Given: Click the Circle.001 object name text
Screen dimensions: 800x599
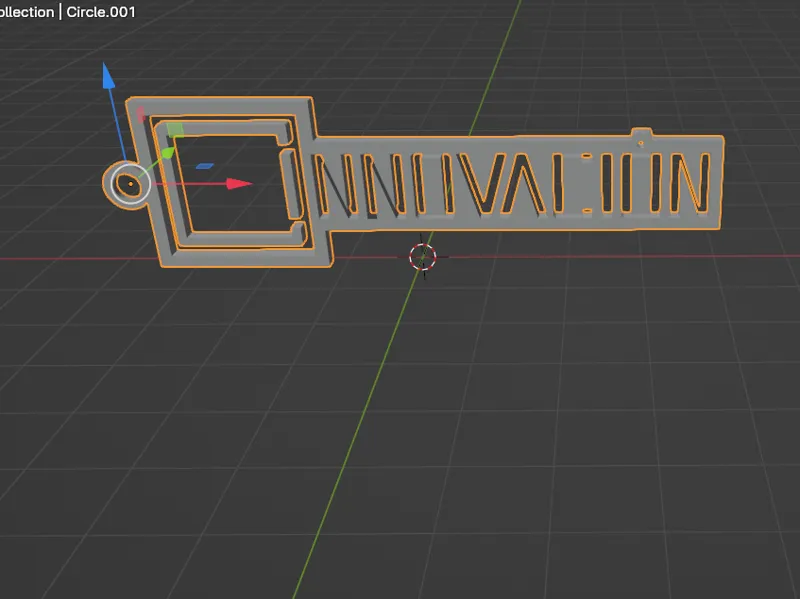Looking at the screenshot, I should (x=101, y=12).
